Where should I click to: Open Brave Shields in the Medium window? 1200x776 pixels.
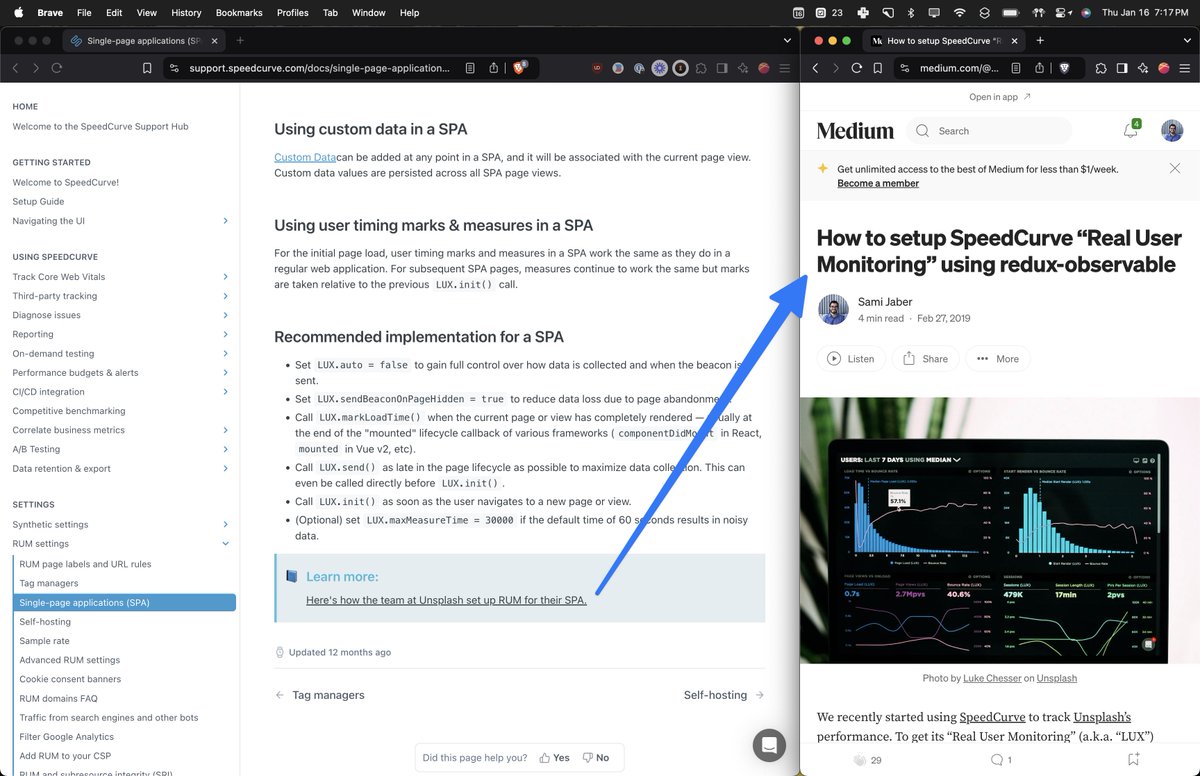[x=1064, y=68]
